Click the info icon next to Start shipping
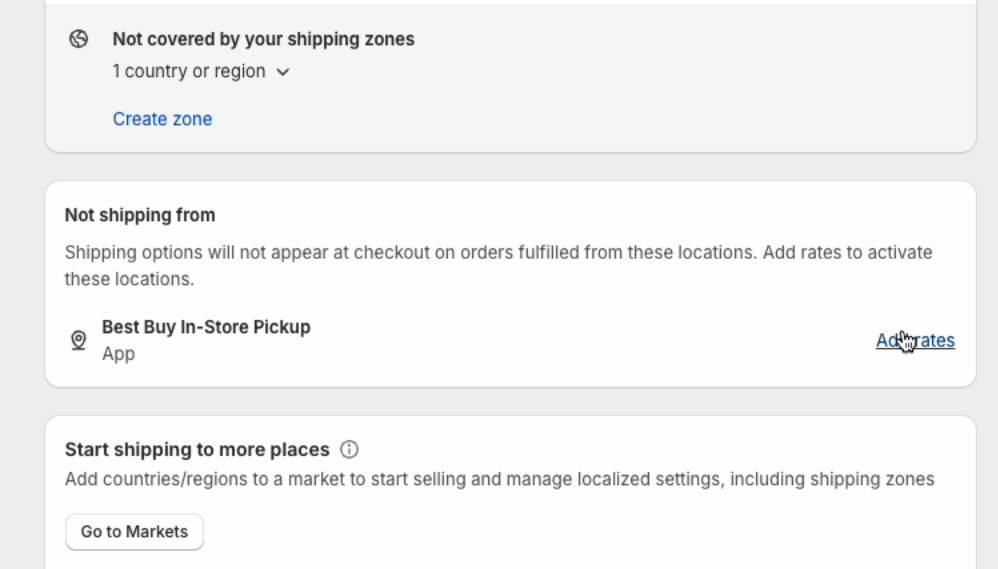Screen dimensions: 998x569 click(349, 449)
